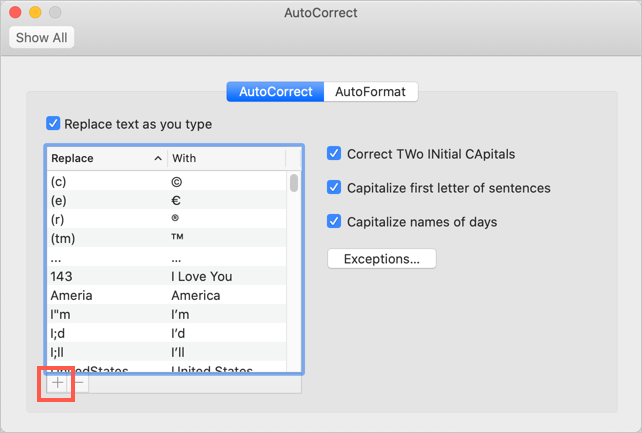Pick the (e) euro symbol row
The height and width of the screenshot is (433, 642).
pyautogui.click(x=165, y=201)
